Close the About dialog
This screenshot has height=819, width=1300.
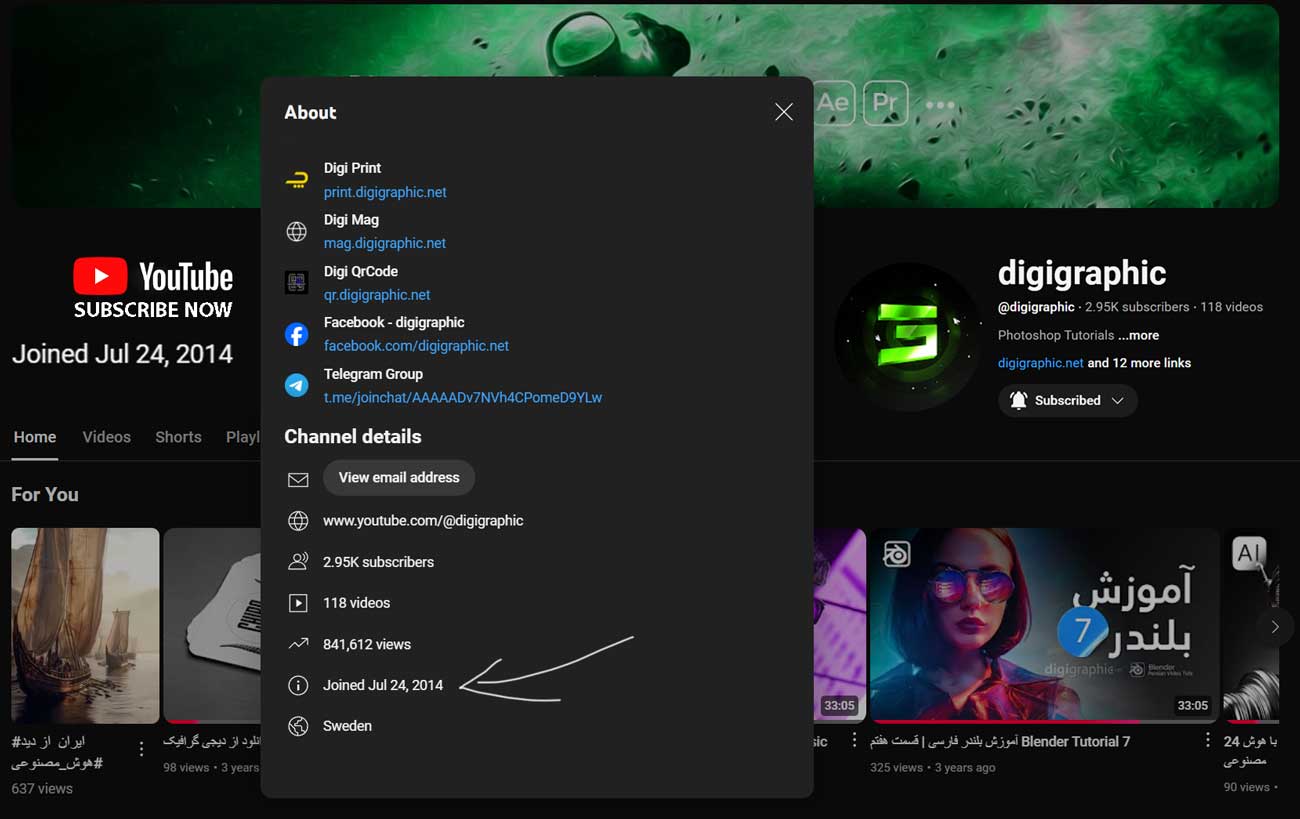tap(784, 112)
